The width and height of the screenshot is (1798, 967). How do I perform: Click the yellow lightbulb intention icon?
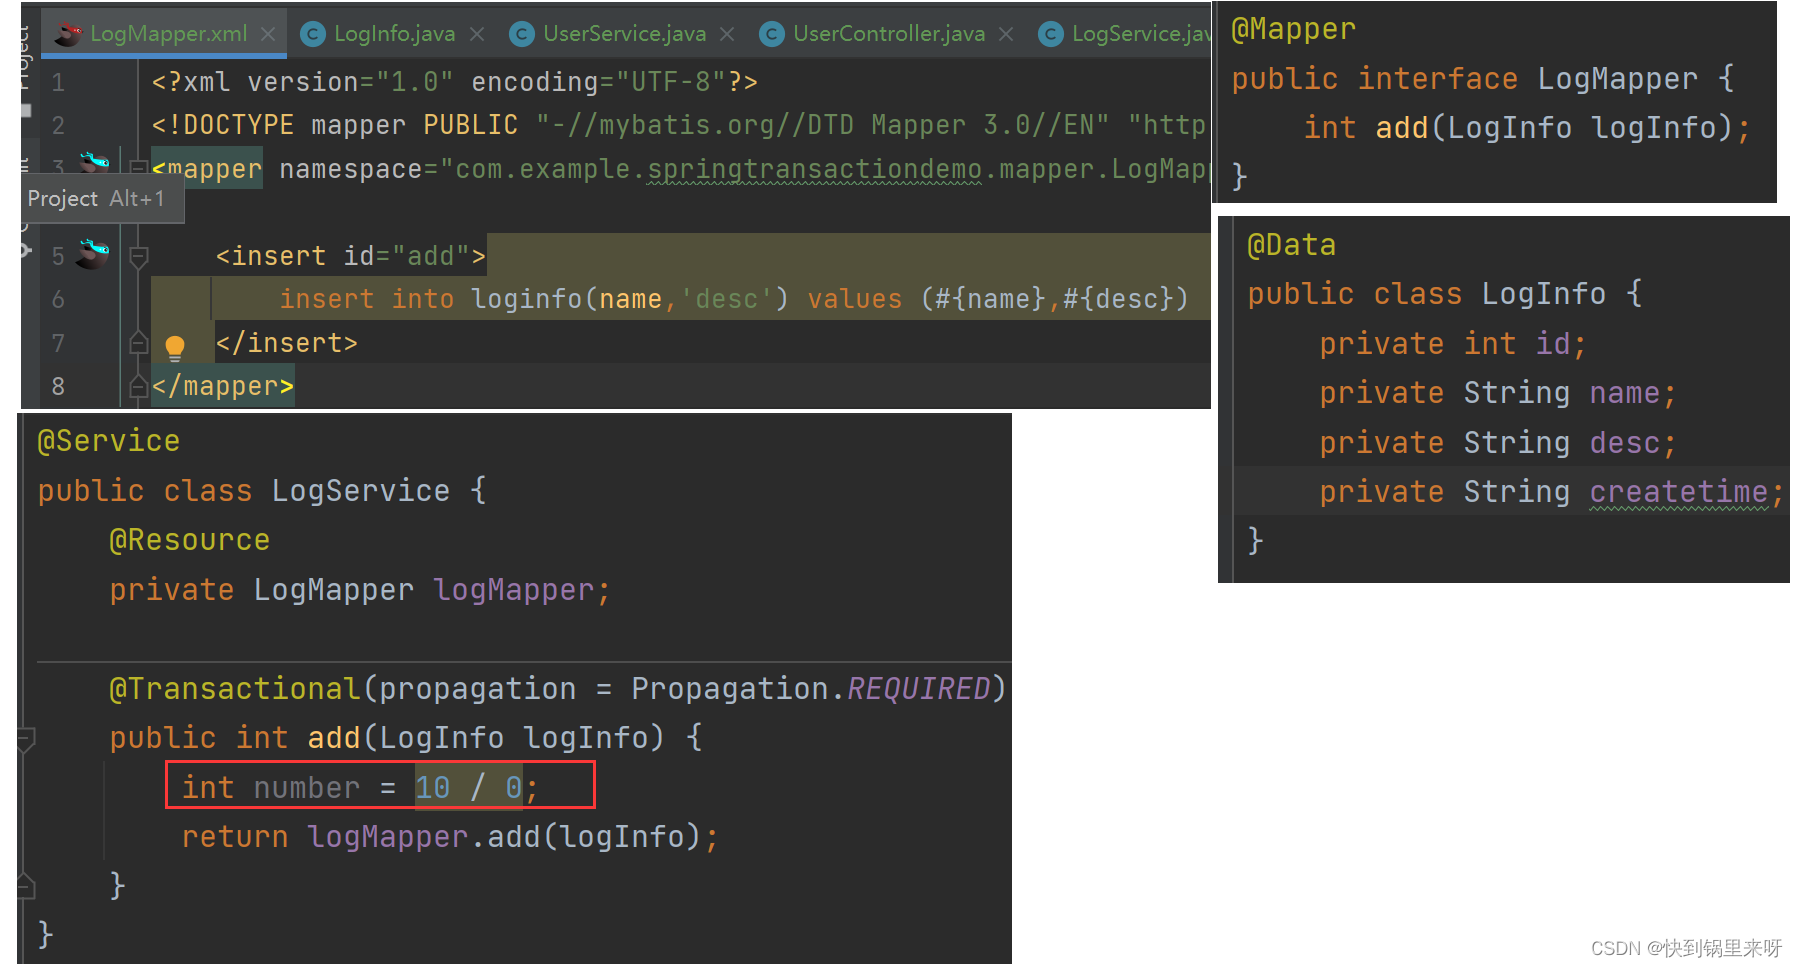175,347
